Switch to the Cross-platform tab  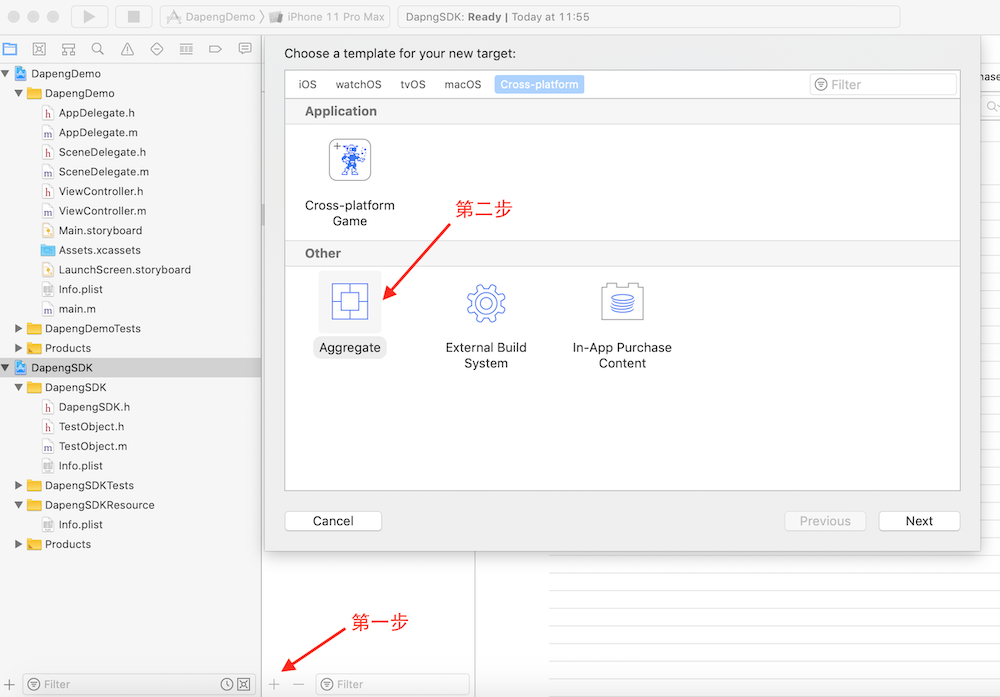[x=539, y=84]
